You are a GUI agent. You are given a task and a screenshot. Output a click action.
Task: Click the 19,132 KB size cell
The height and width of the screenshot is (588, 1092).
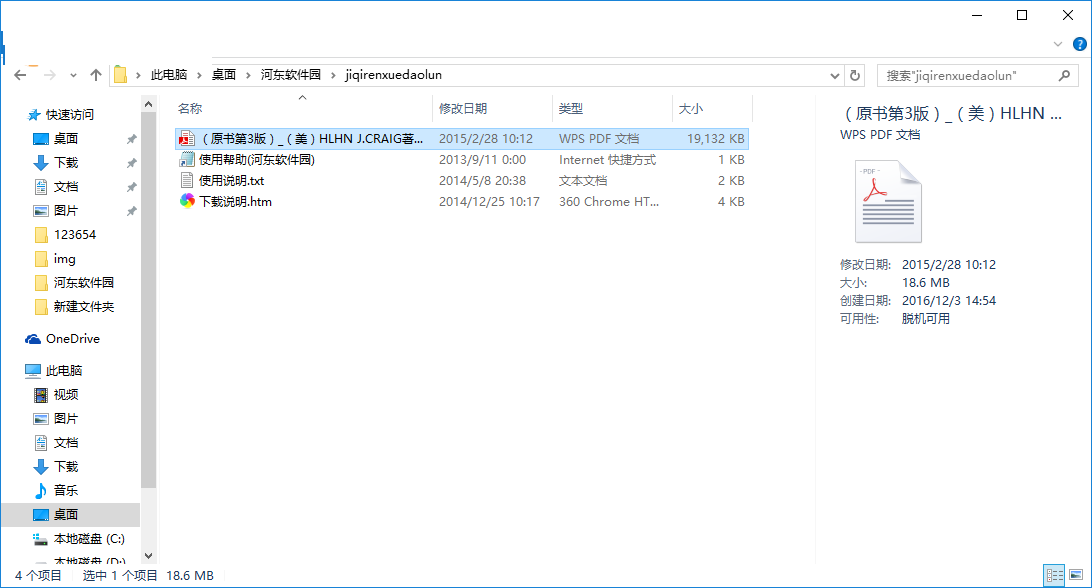pyautogui.click(x=716, y=139)
